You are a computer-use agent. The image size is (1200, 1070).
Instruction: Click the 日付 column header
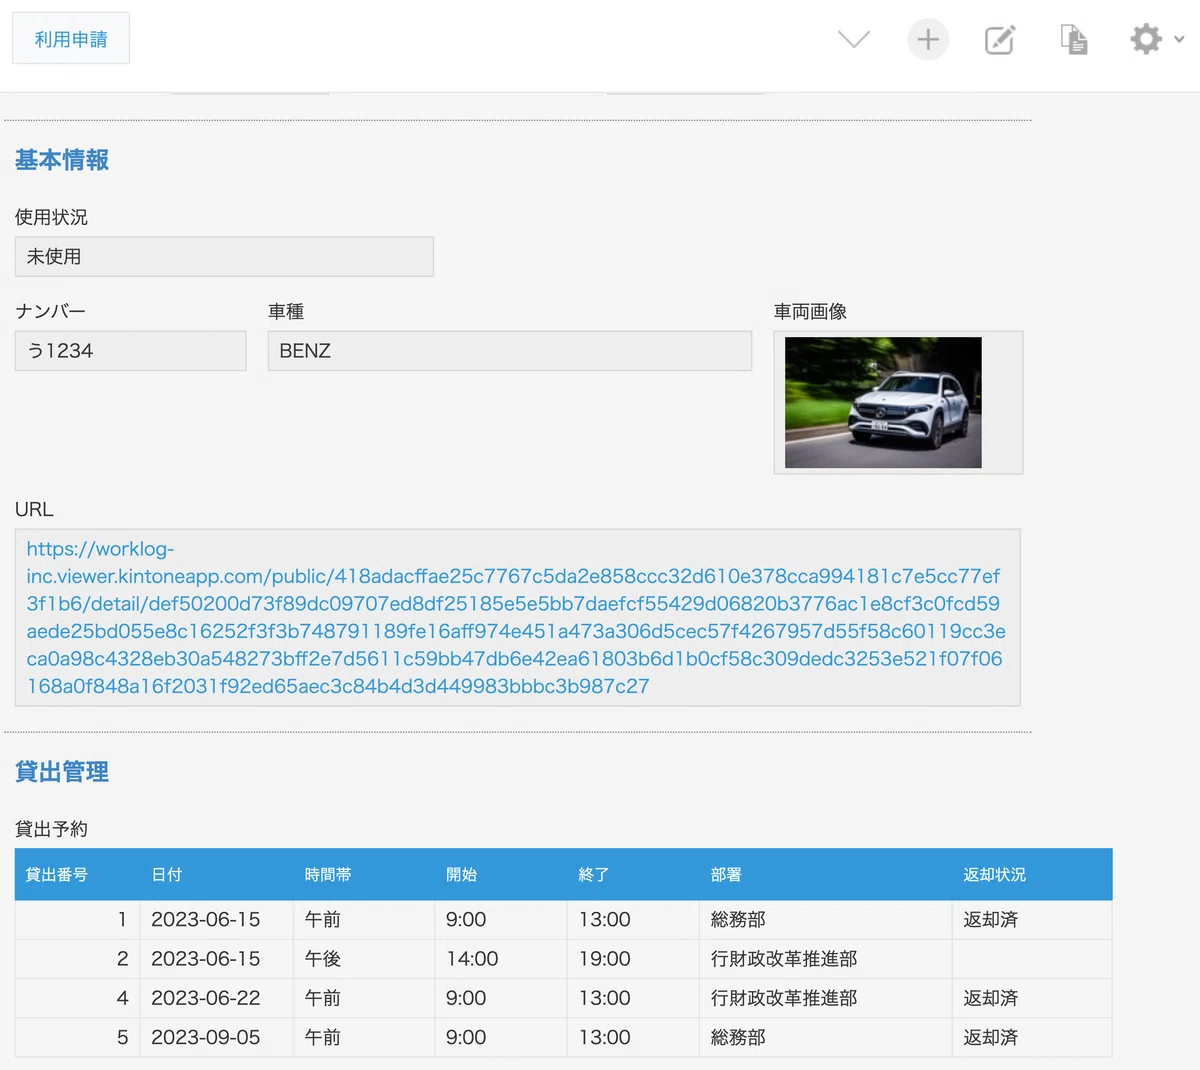pos(167,875)
